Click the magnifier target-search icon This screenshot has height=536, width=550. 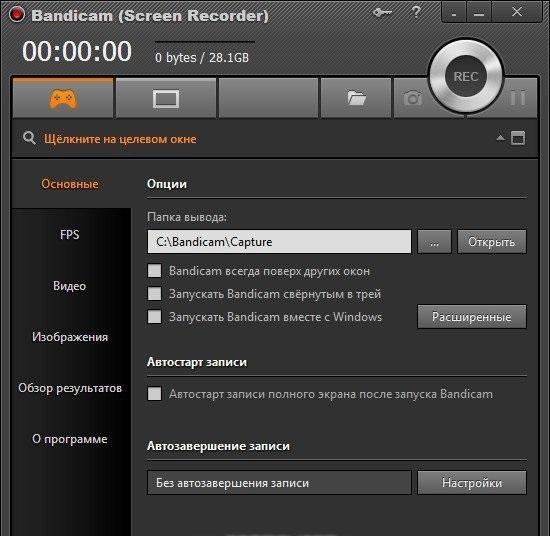pos(29,138)
